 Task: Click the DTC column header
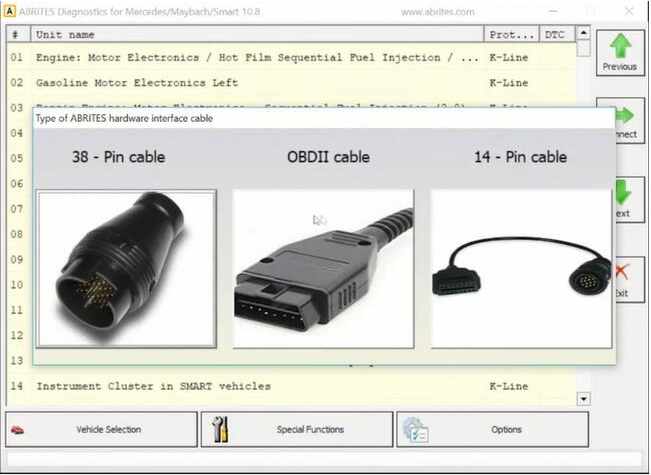[557, 34]
